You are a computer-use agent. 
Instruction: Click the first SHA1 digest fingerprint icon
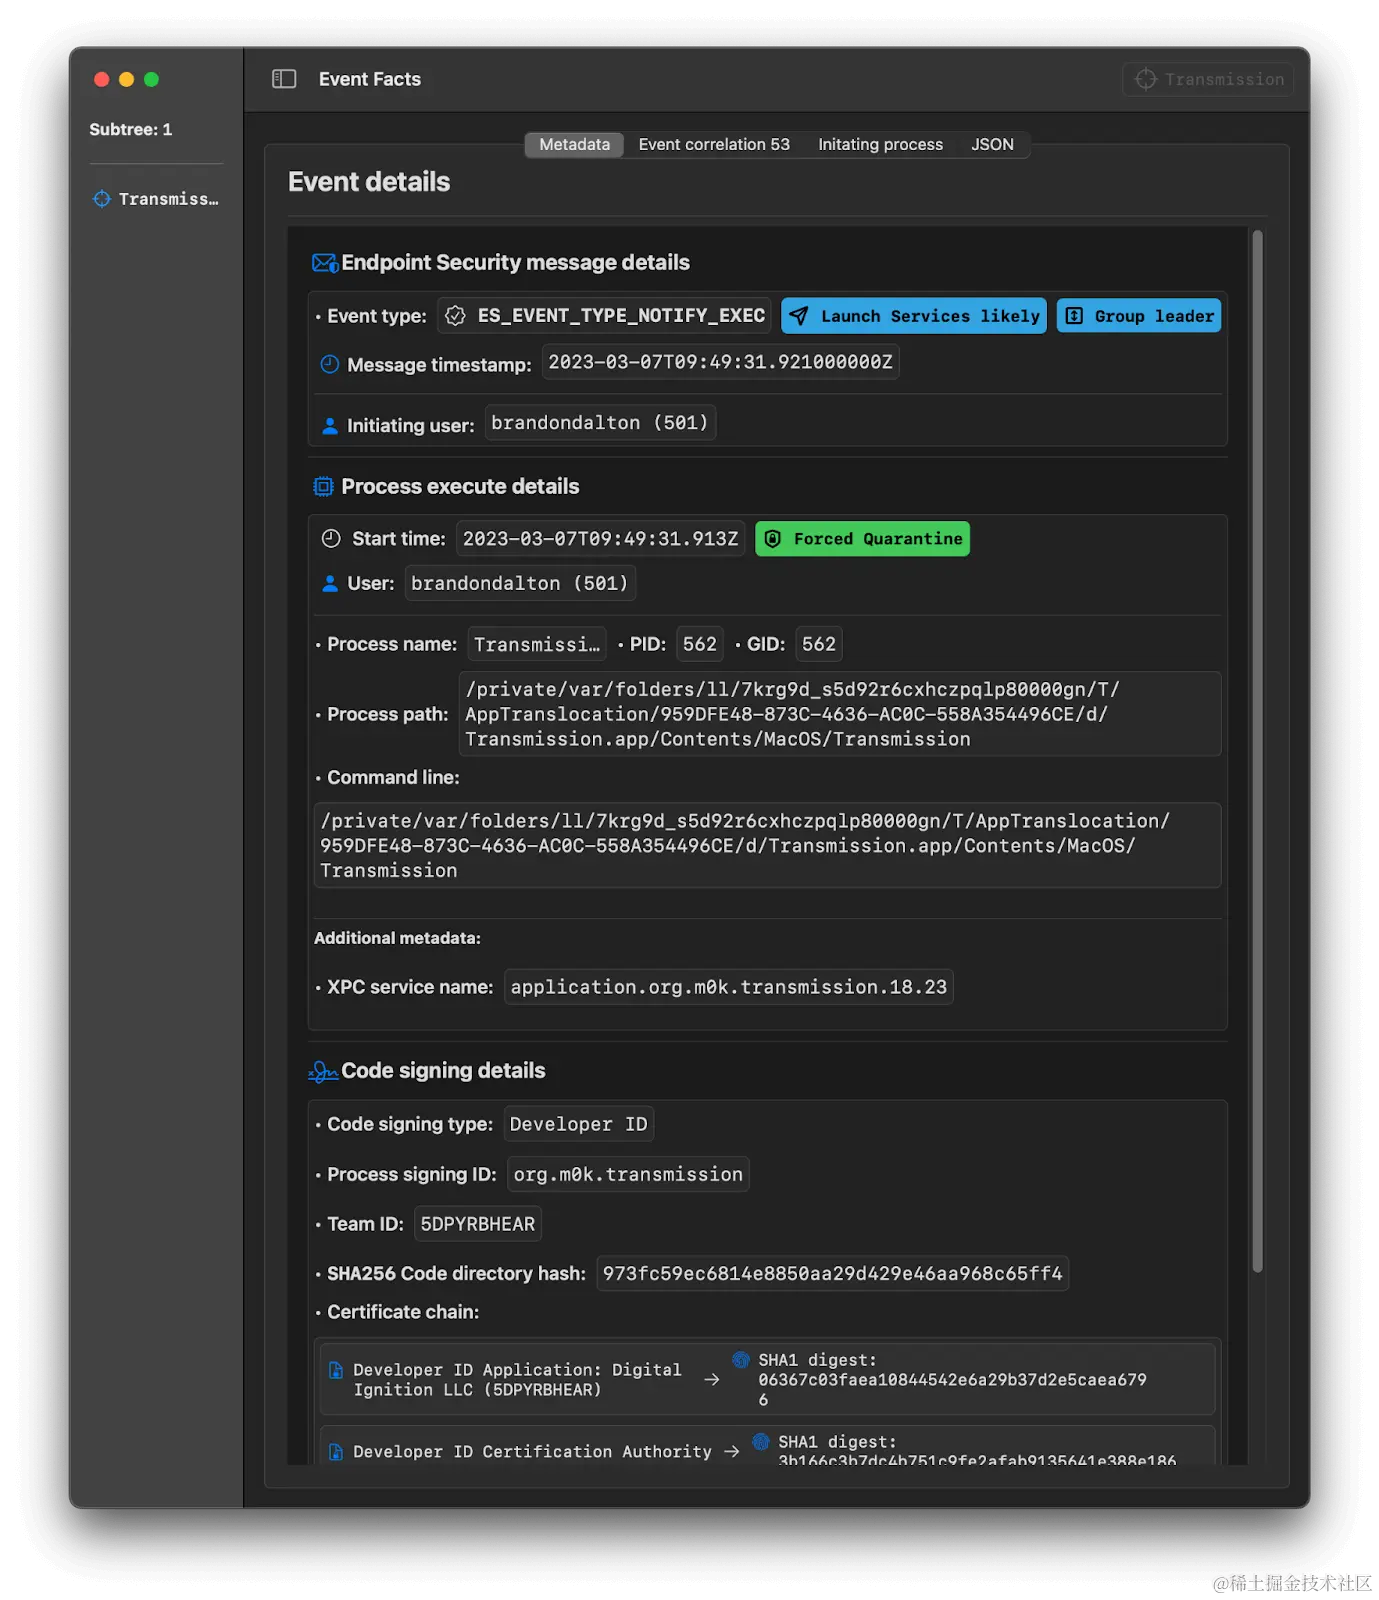(x=741, y=1360)
